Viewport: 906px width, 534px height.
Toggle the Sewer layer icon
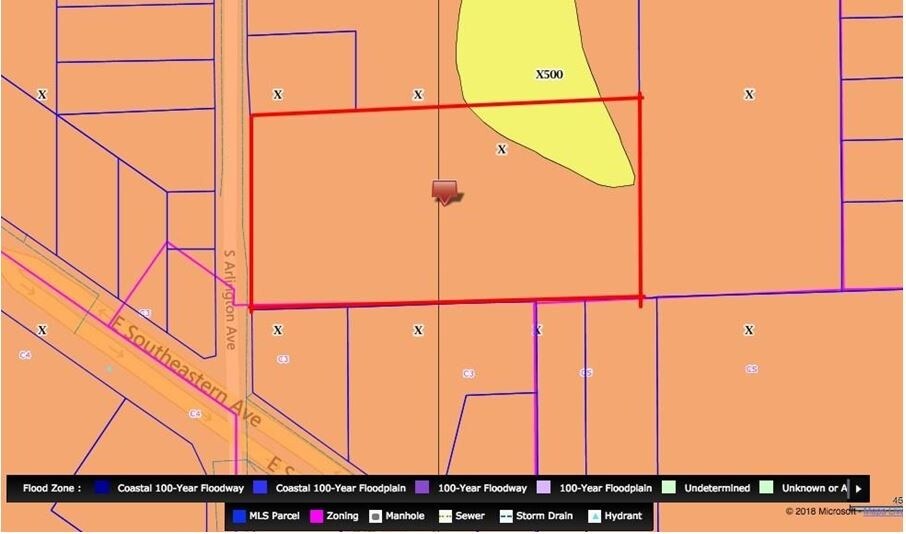445,516
